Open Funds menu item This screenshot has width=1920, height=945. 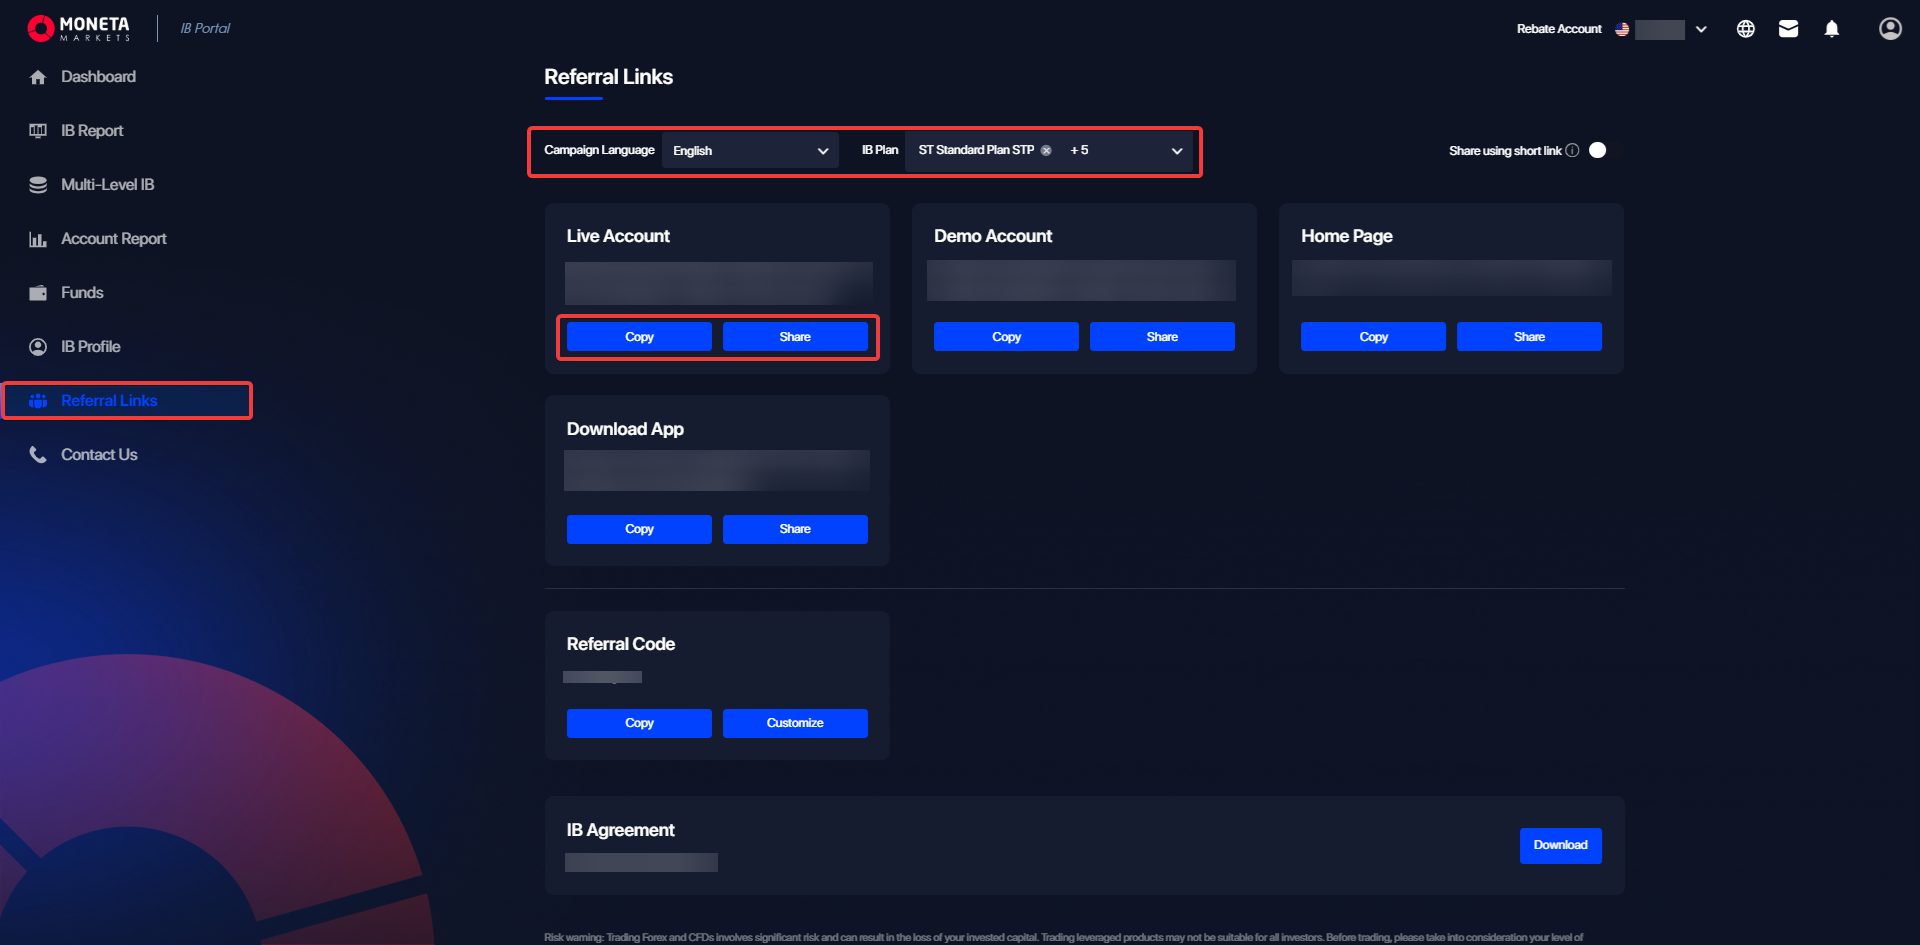coord(82,293)
